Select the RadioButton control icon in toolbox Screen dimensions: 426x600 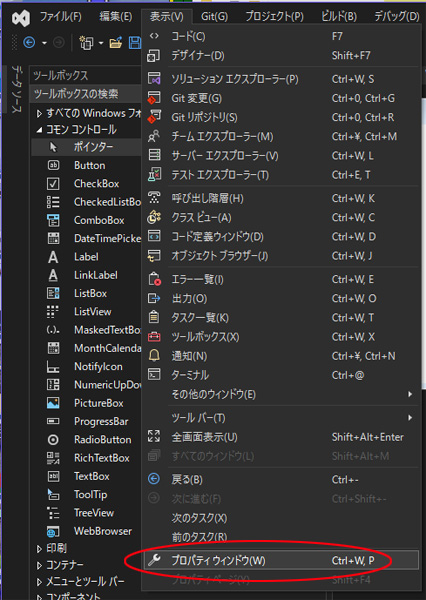(x=53, y=440)
